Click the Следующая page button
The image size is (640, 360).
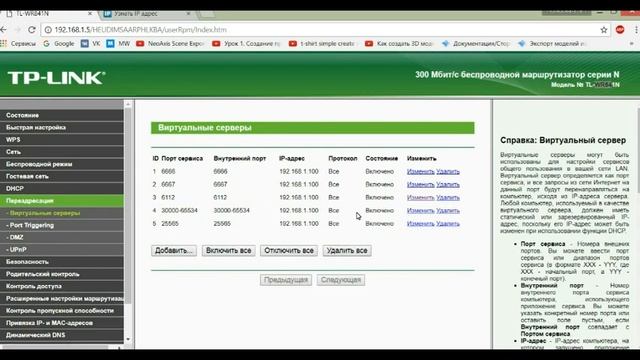[341, 280]
